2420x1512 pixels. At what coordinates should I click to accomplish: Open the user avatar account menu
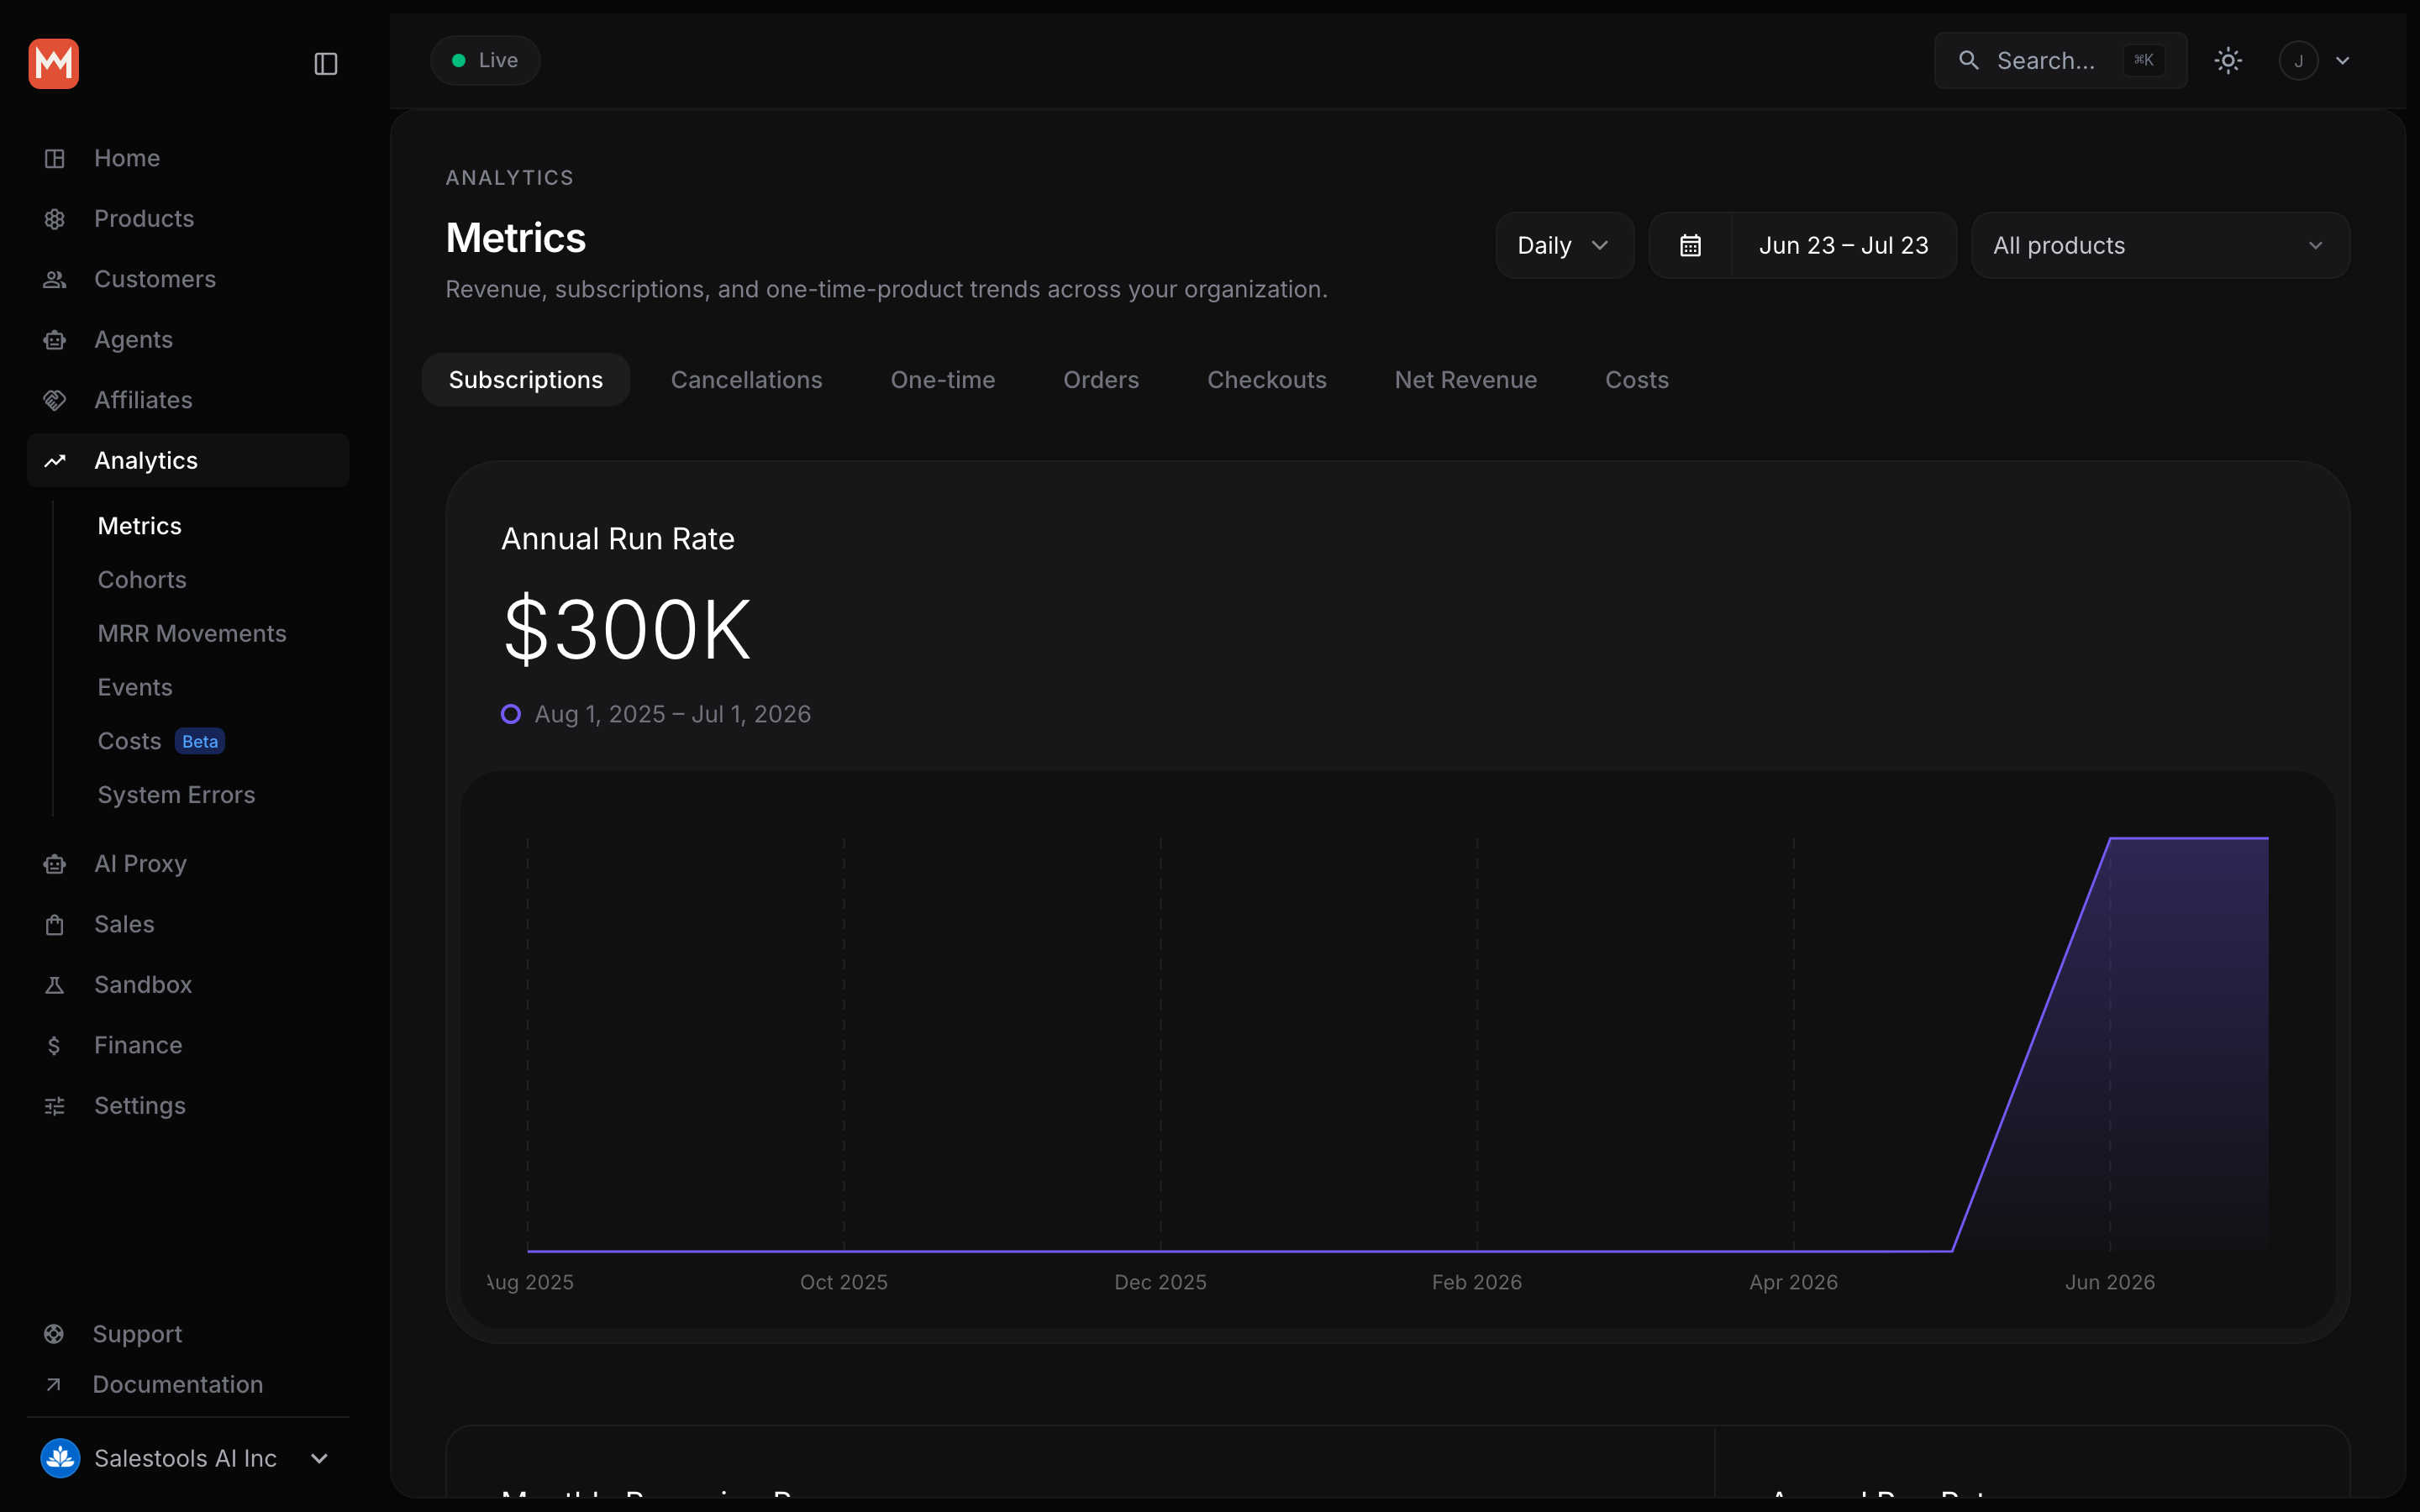click(2314, 61)
